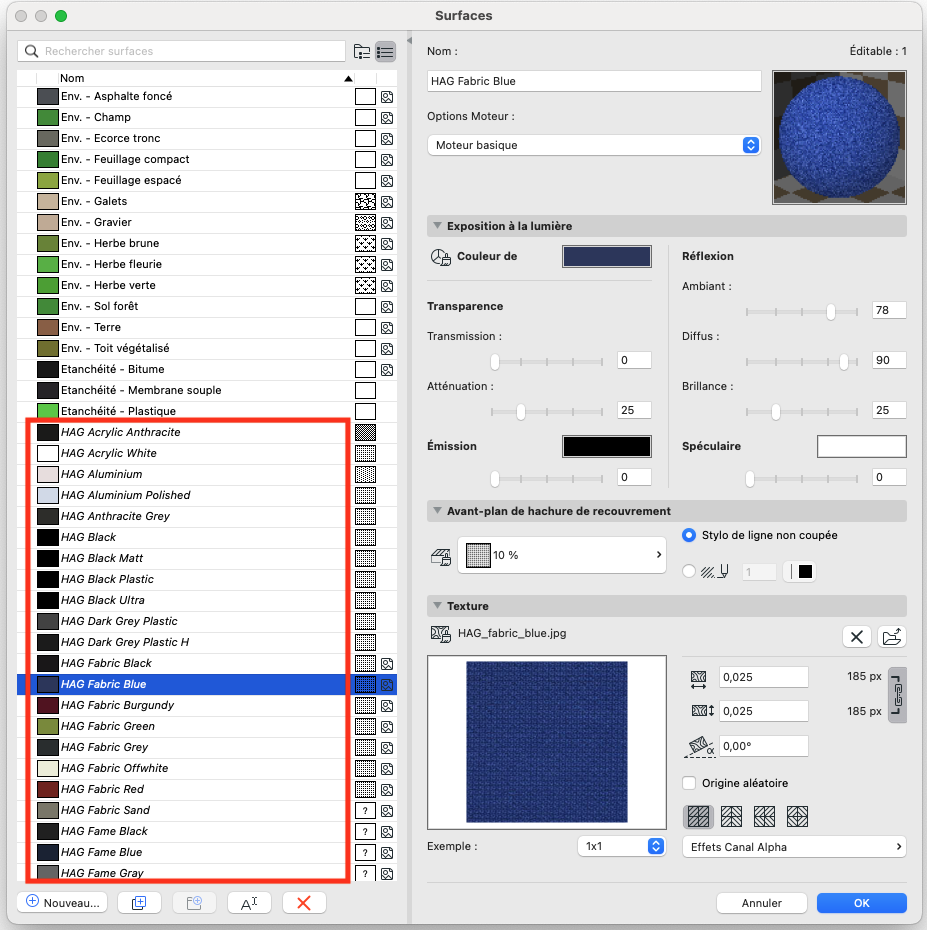Click the Couleur de surface icon
The width and height of the screenshot is (927, 930).
tap(441, 257)
